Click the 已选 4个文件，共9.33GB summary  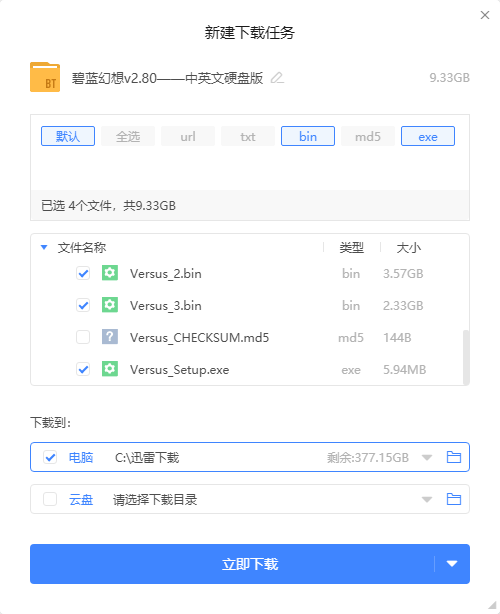[108, 206]
